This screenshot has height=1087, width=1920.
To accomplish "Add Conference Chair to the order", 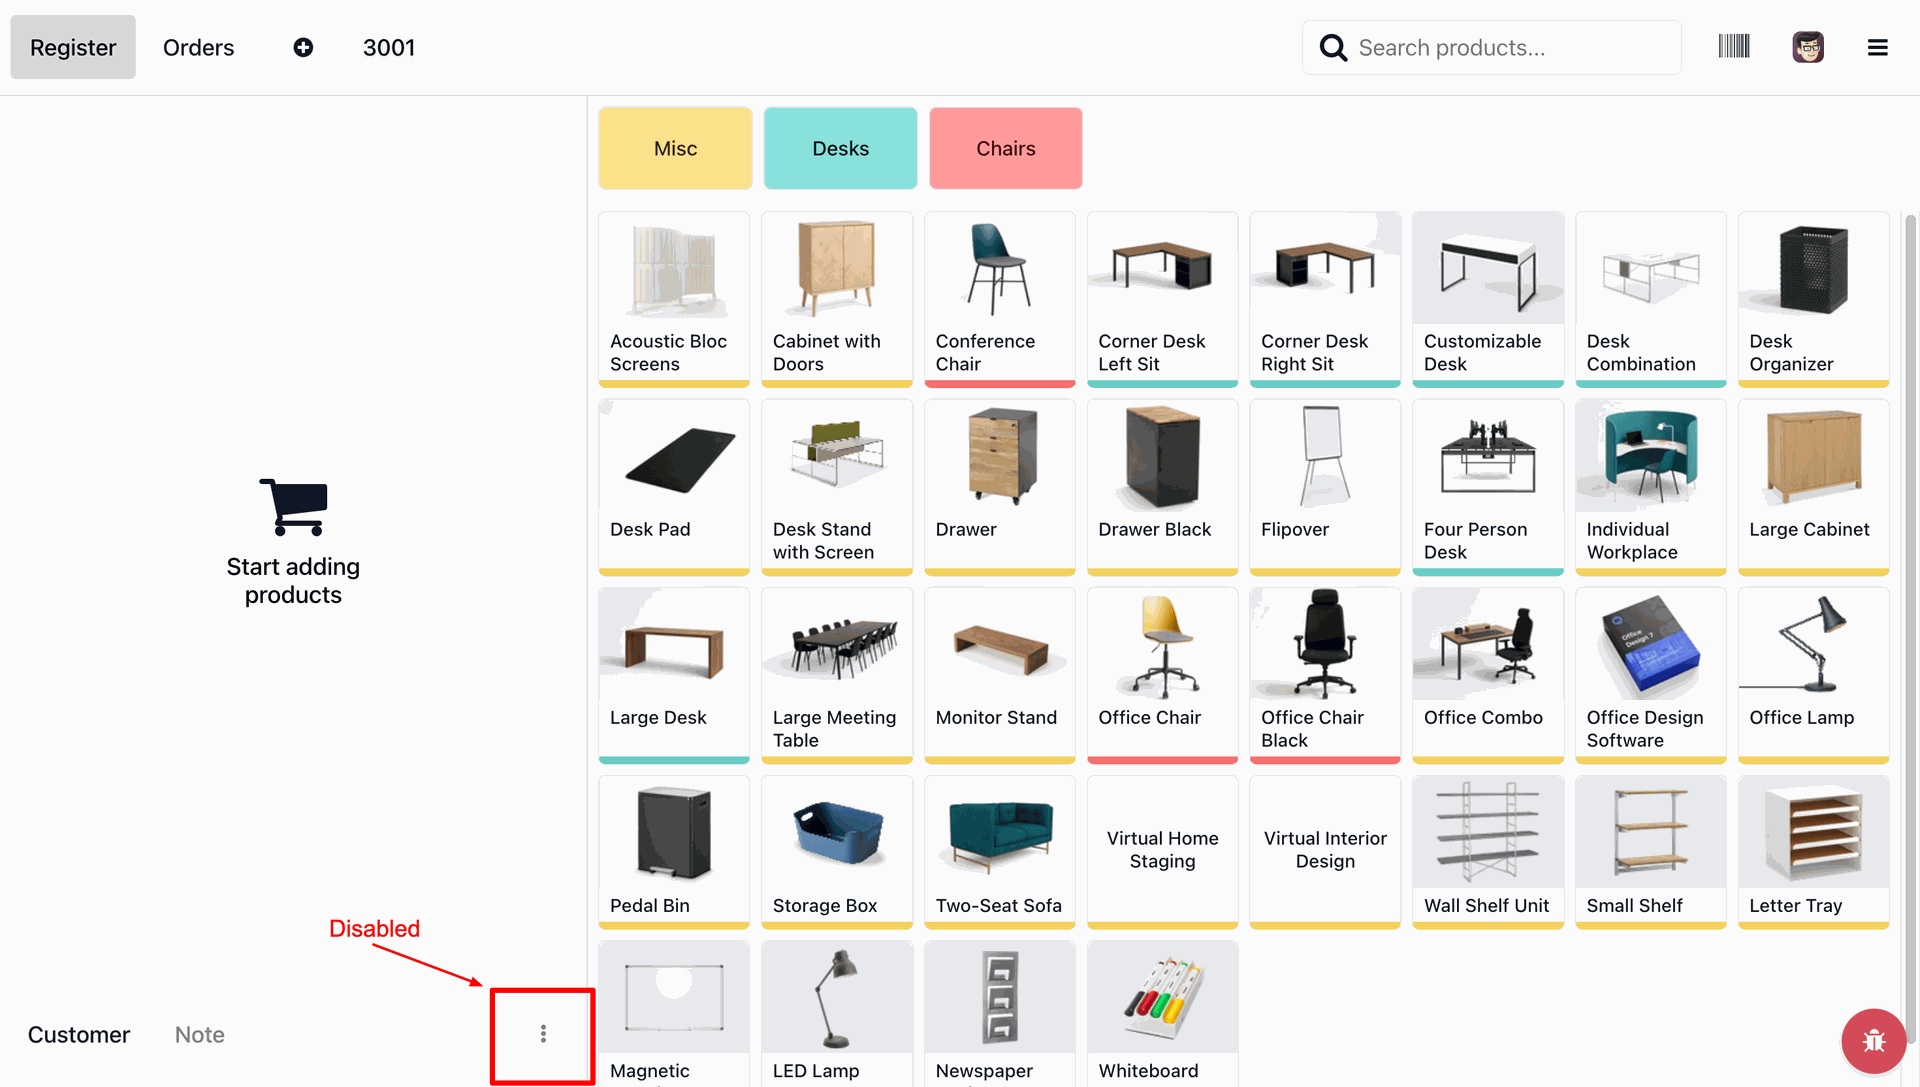I will pyautogui.click(x=999, y=298).
